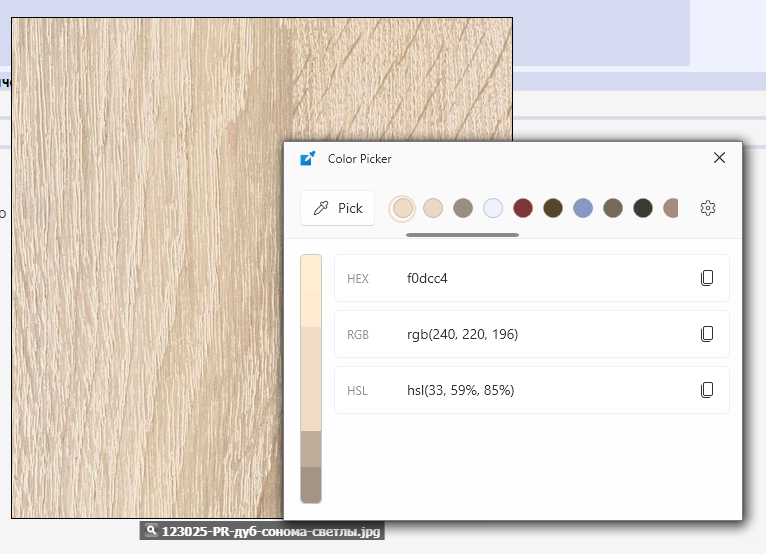Viewport: 766px width, 554px height.
Task: Click the wood texture image preview
Action: pyautogui.click(x=148, y=268)
